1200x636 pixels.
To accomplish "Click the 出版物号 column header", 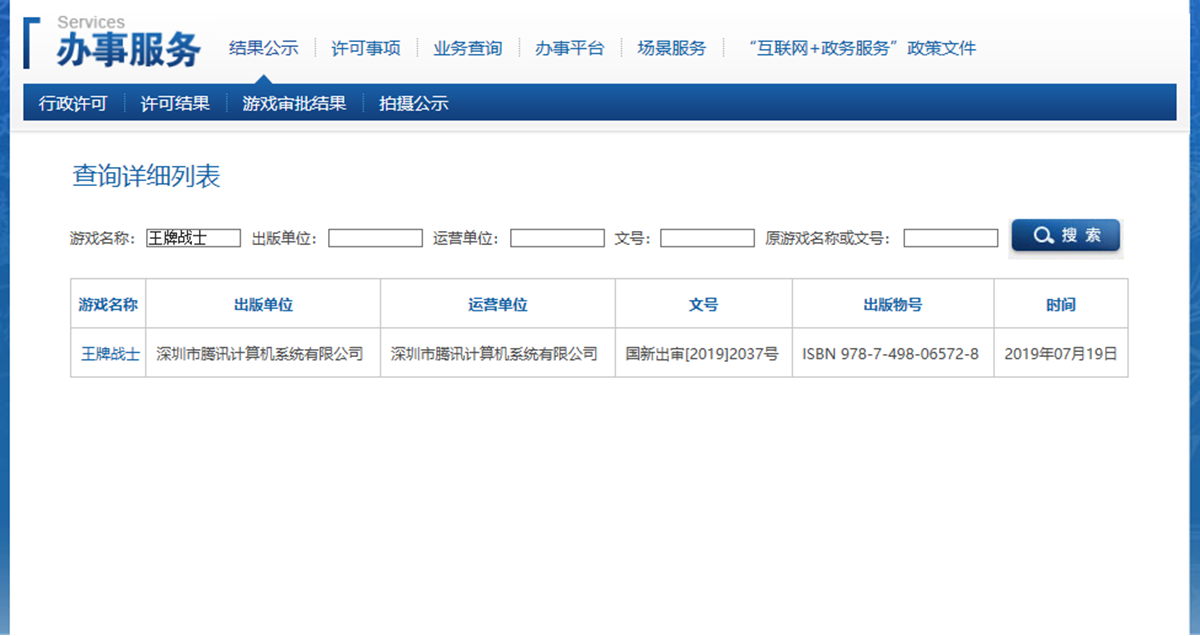I will pos(892,305).
